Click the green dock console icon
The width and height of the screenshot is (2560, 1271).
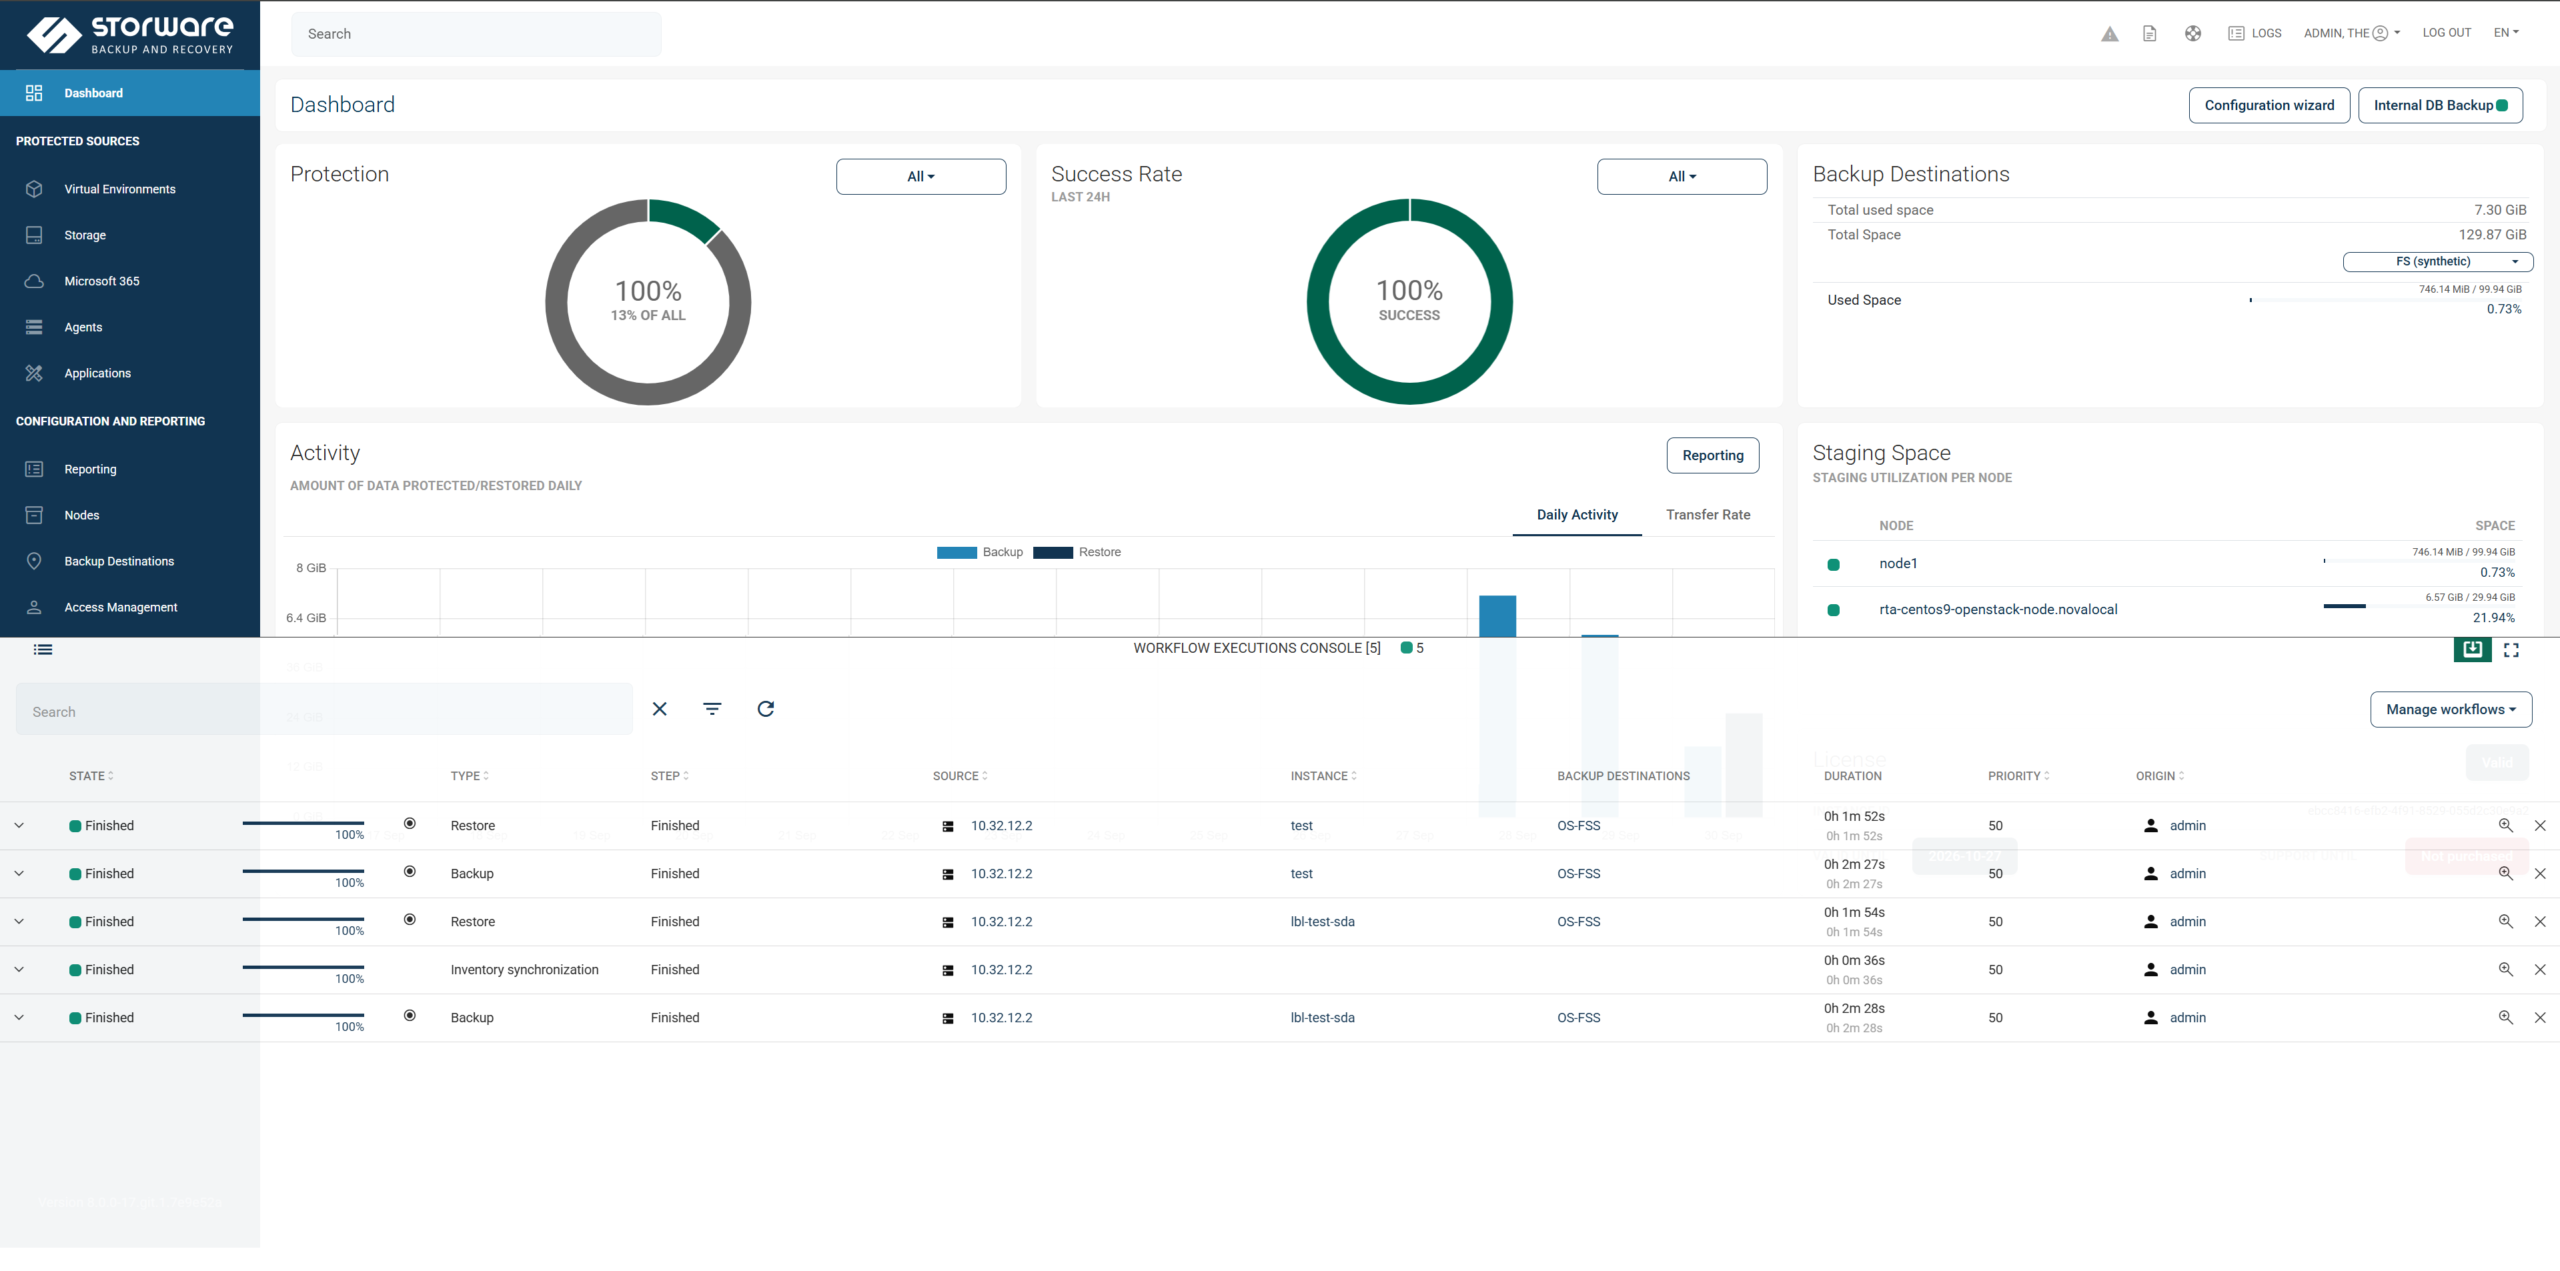tap(2473, 649)
